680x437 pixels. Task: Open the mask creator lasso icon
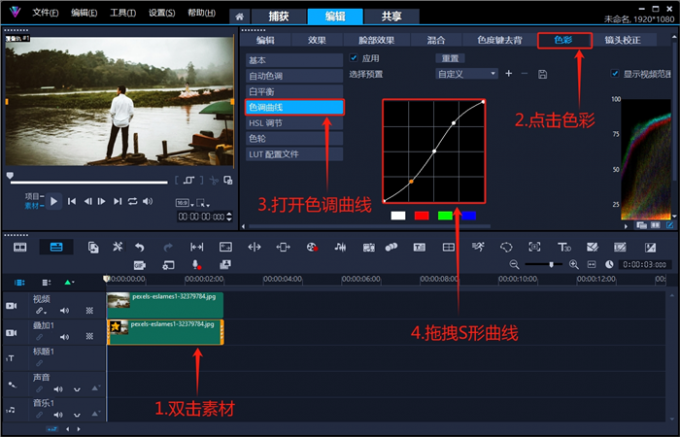click(506, 248)
